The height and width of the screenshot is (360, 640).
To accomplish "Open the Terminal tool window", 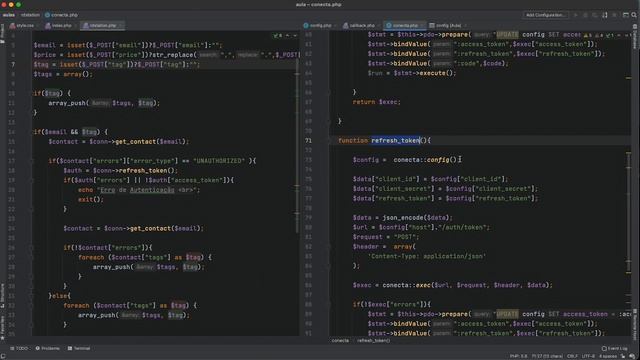I will pos(79,348).
